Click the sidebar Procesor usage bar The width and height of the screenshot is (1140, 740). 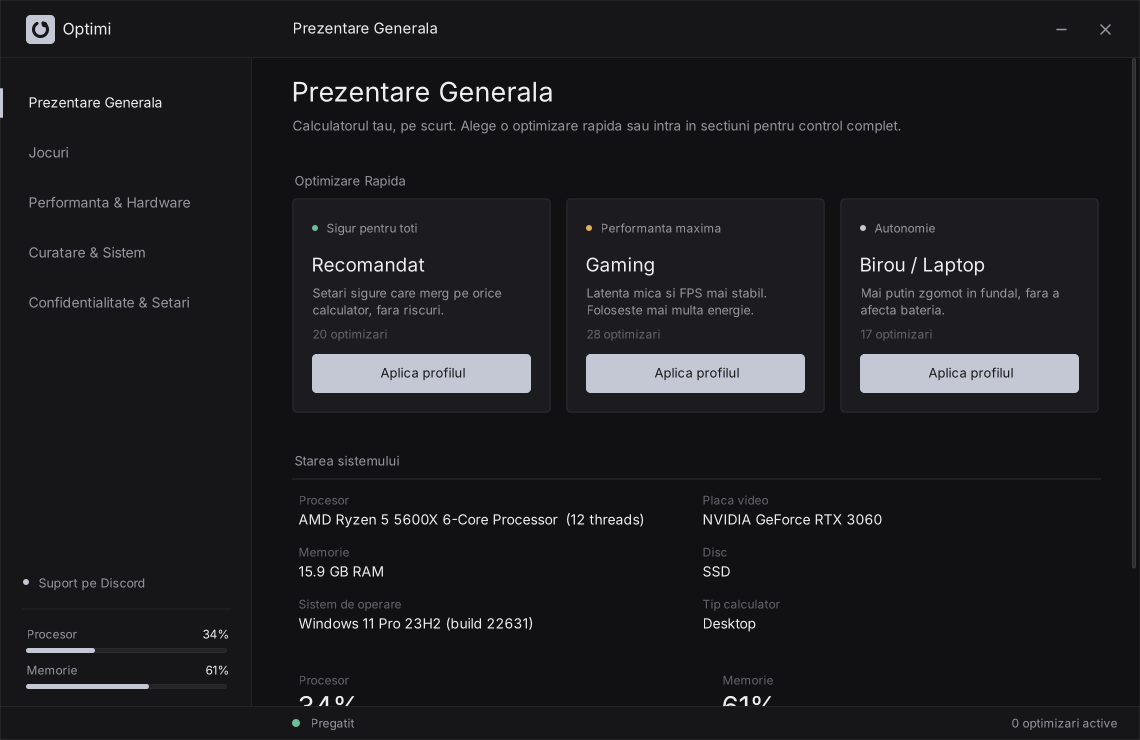click(127, 651)
